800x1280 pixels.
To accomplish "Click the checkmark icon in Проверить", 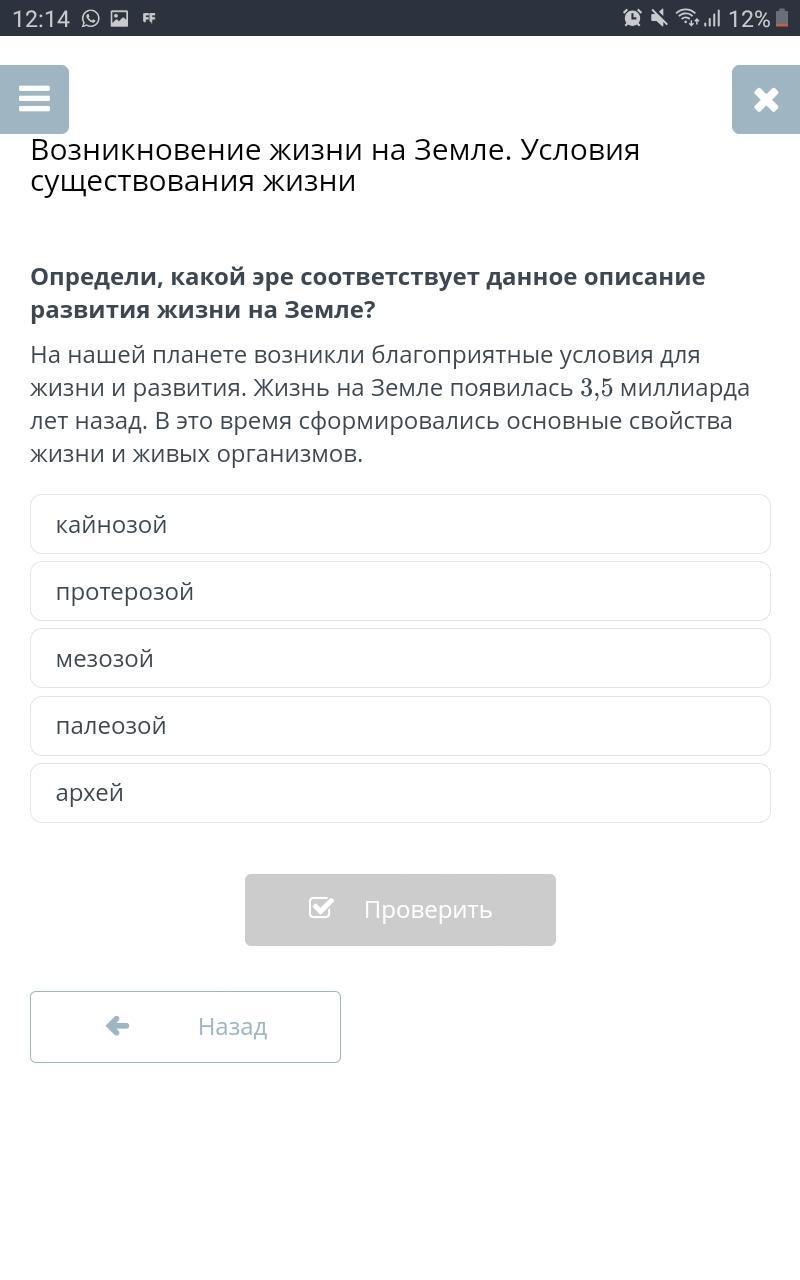I will (321, 908).
